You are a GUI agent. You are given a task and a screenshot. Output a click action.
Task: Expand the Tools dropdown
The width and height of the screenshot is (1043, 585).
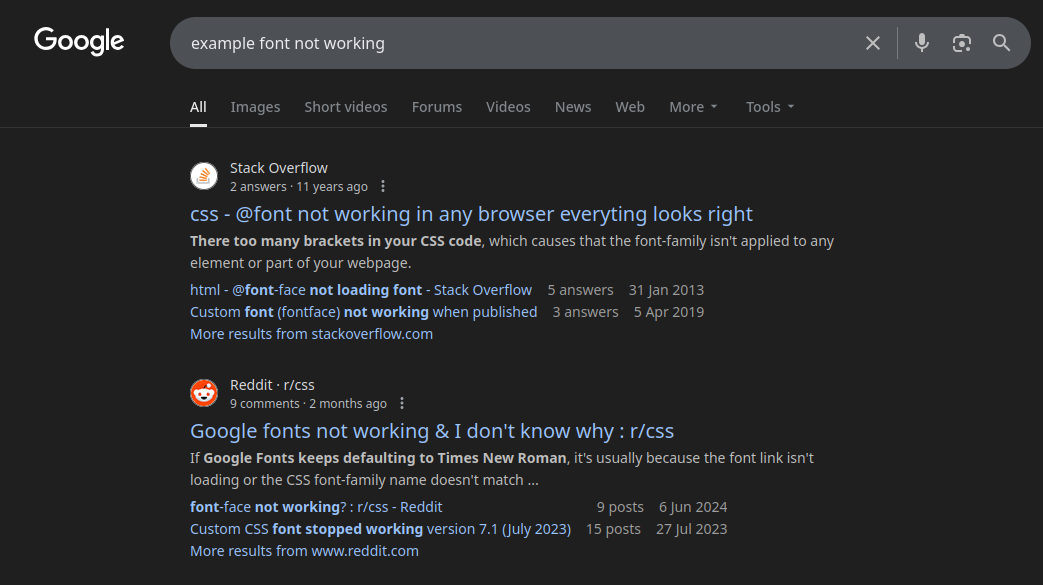(770, 107)
